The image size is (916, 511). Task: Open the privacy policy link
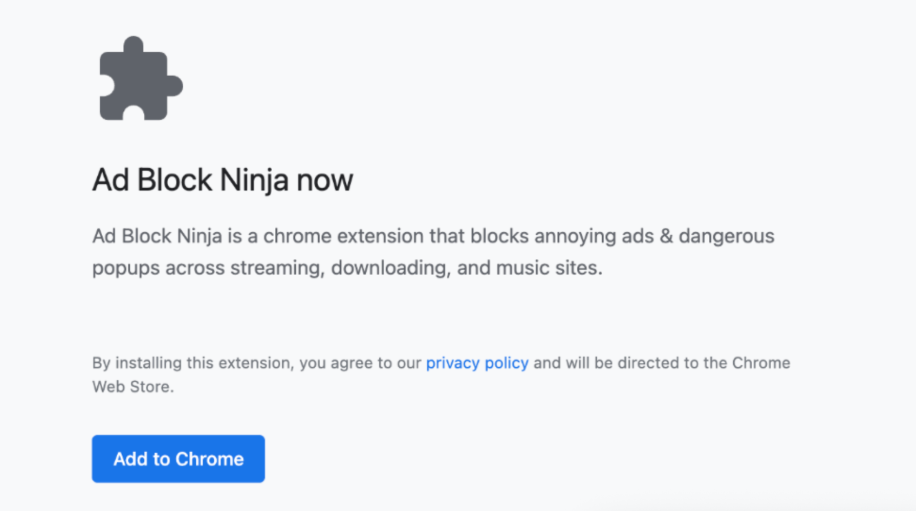point(477,363)
